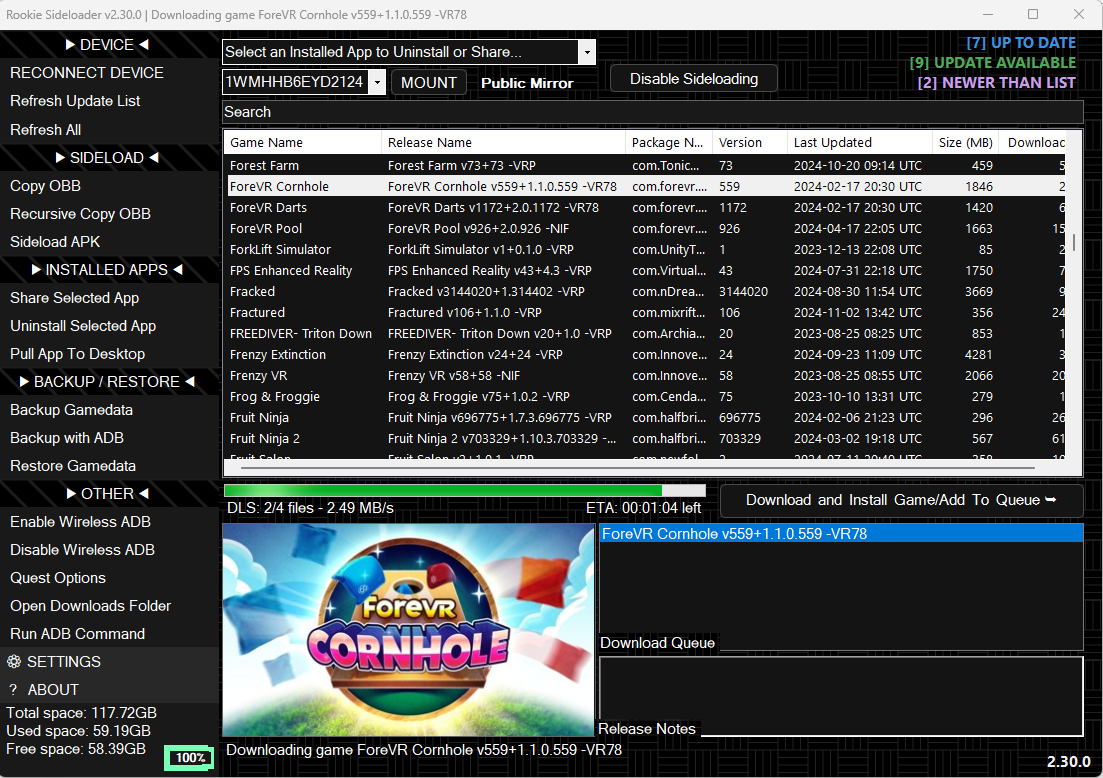
Task: Click the MOUNT button
Action: (428, 82)
